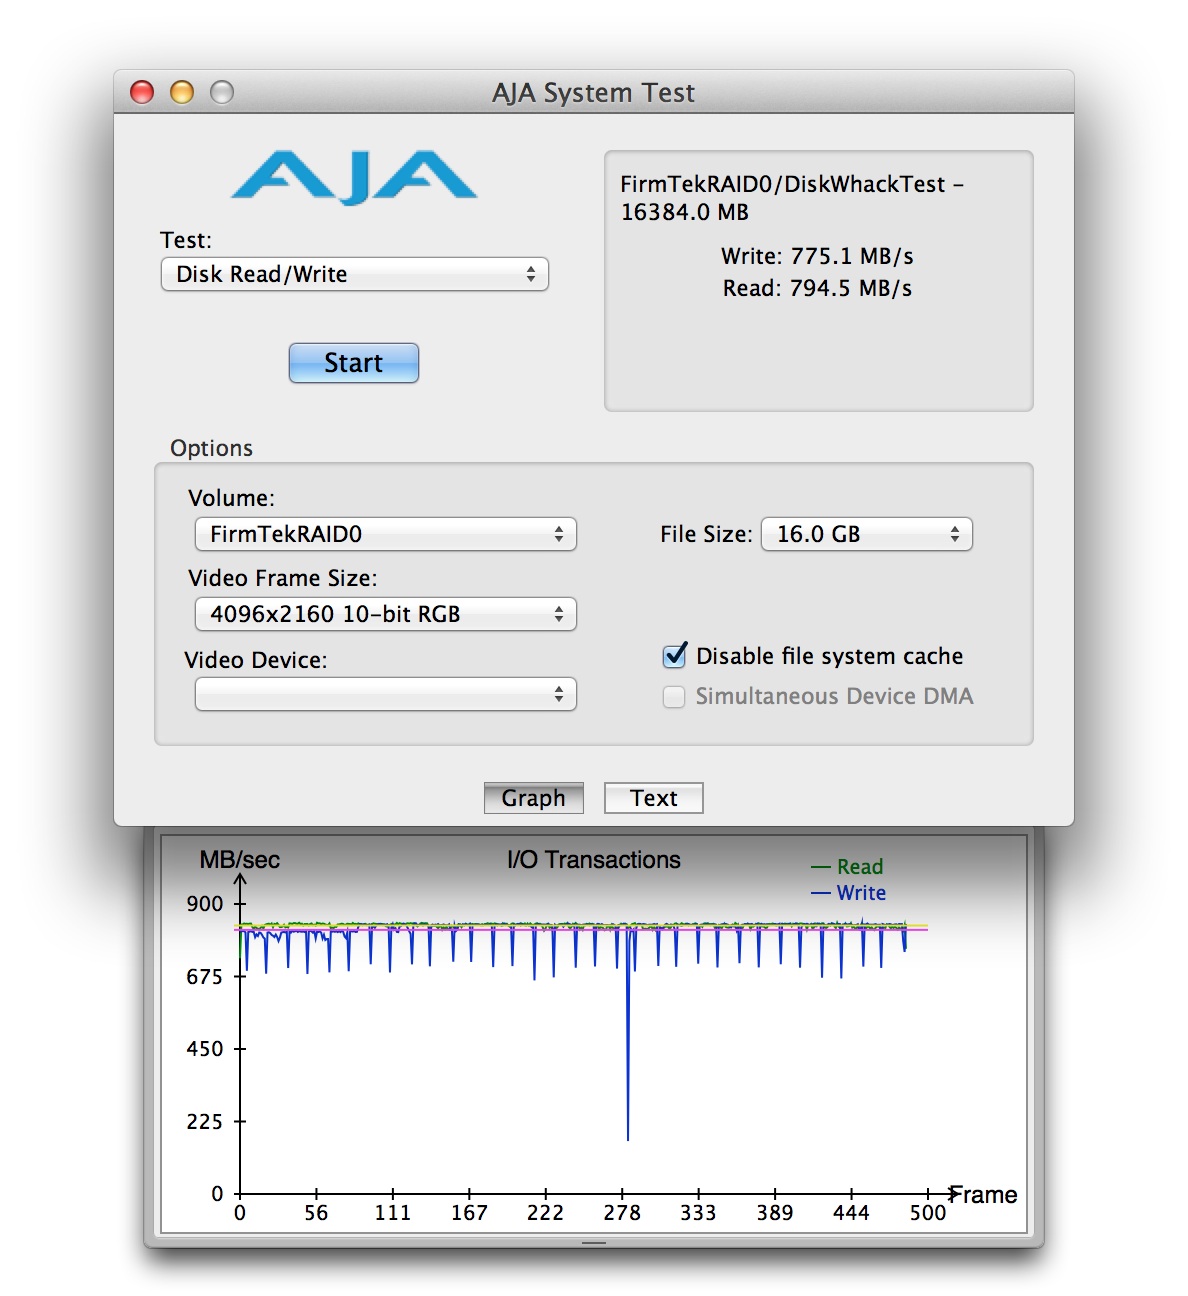Click FirmTekRAID0/DiskWhackTest result path text
The width and height of the screenshot is (1188, 1296).
tap(792, 197)
